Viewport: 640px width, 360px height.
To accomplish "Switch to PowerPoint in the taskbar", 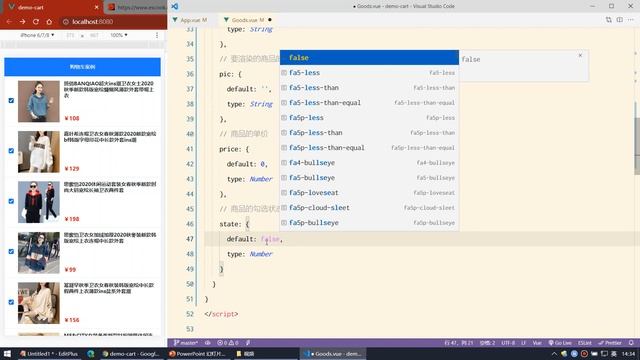I will tap(198, 353).
